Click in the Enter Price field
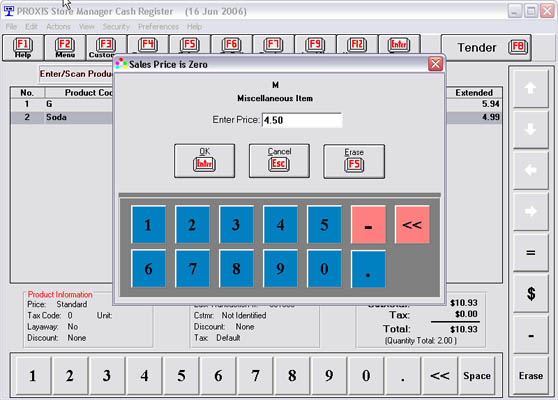Viewport: 558px width, 400px height. (x=302, y=120)
